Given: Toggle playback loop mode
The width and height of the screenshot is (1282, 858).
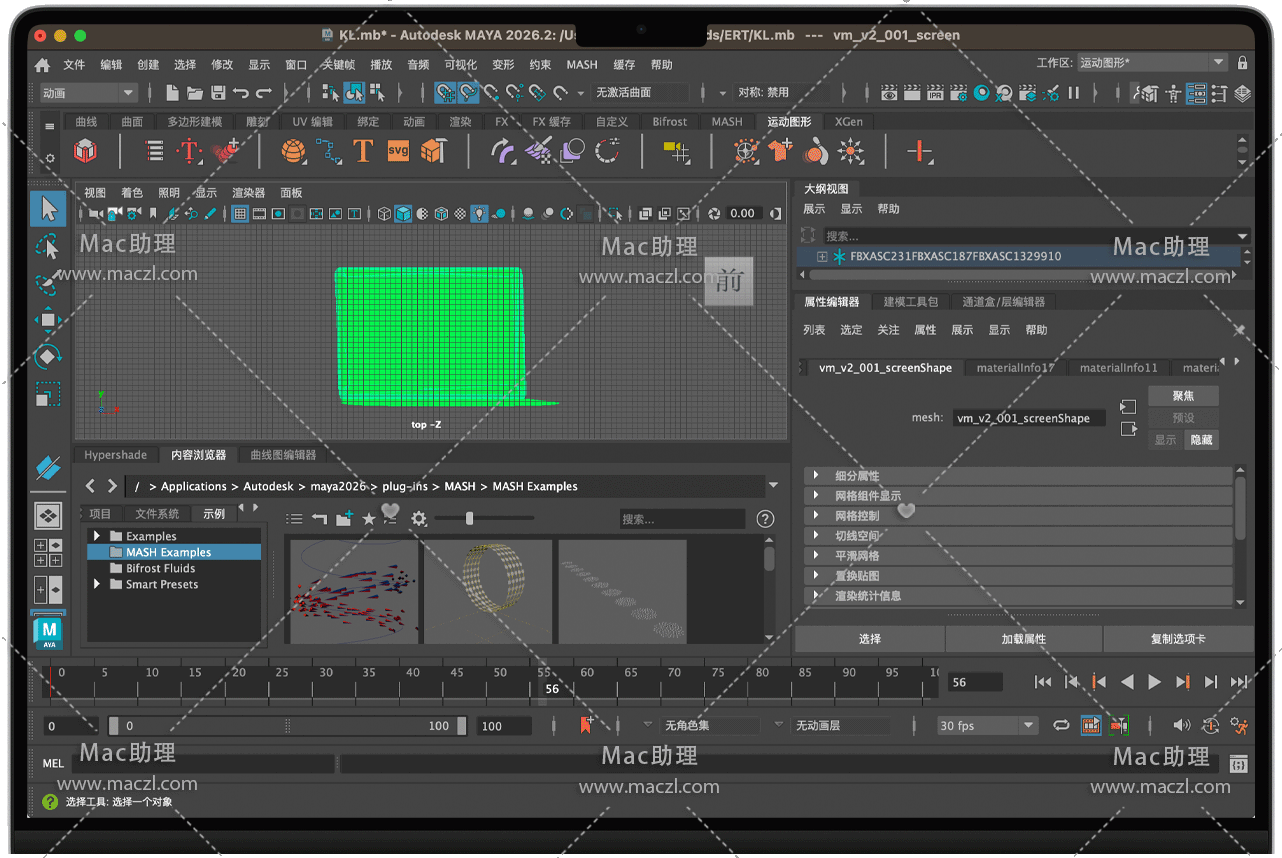Looking at the screenshot, I should tap(1061, 725).
